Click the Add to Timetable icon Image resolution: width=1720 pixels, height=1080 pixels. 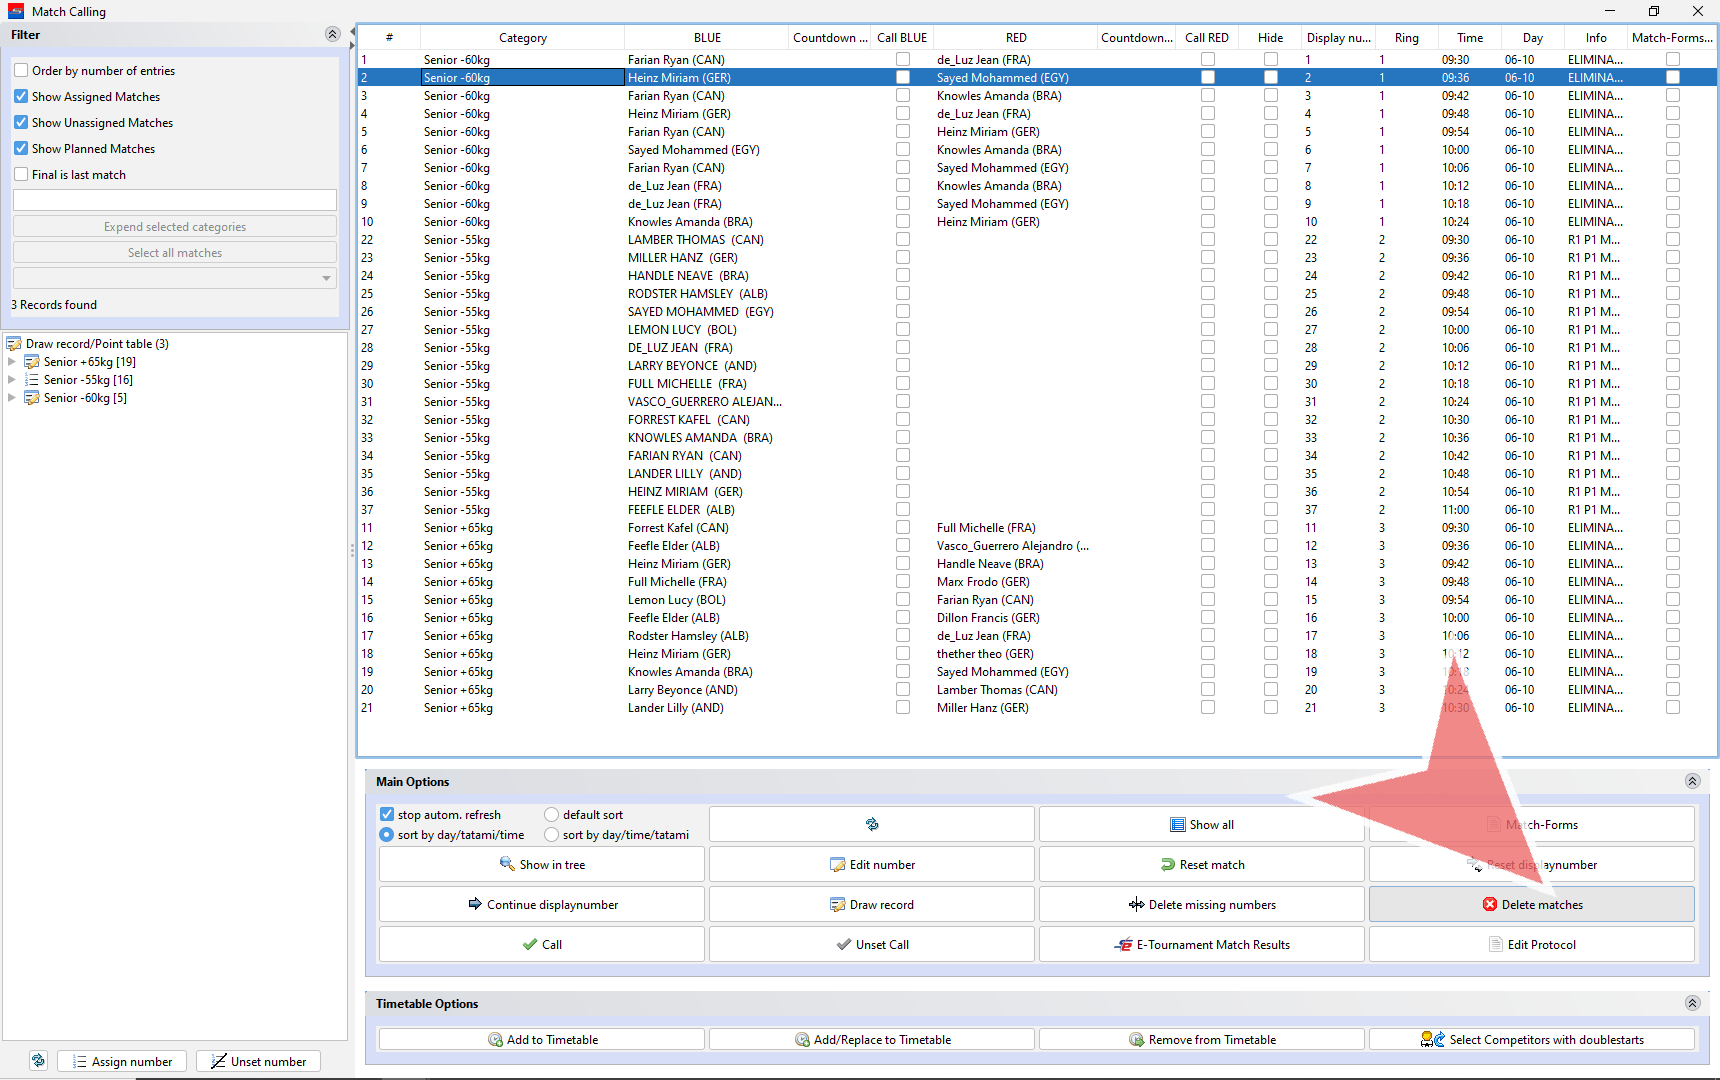pyautogui.click(x=495, y=1040)
